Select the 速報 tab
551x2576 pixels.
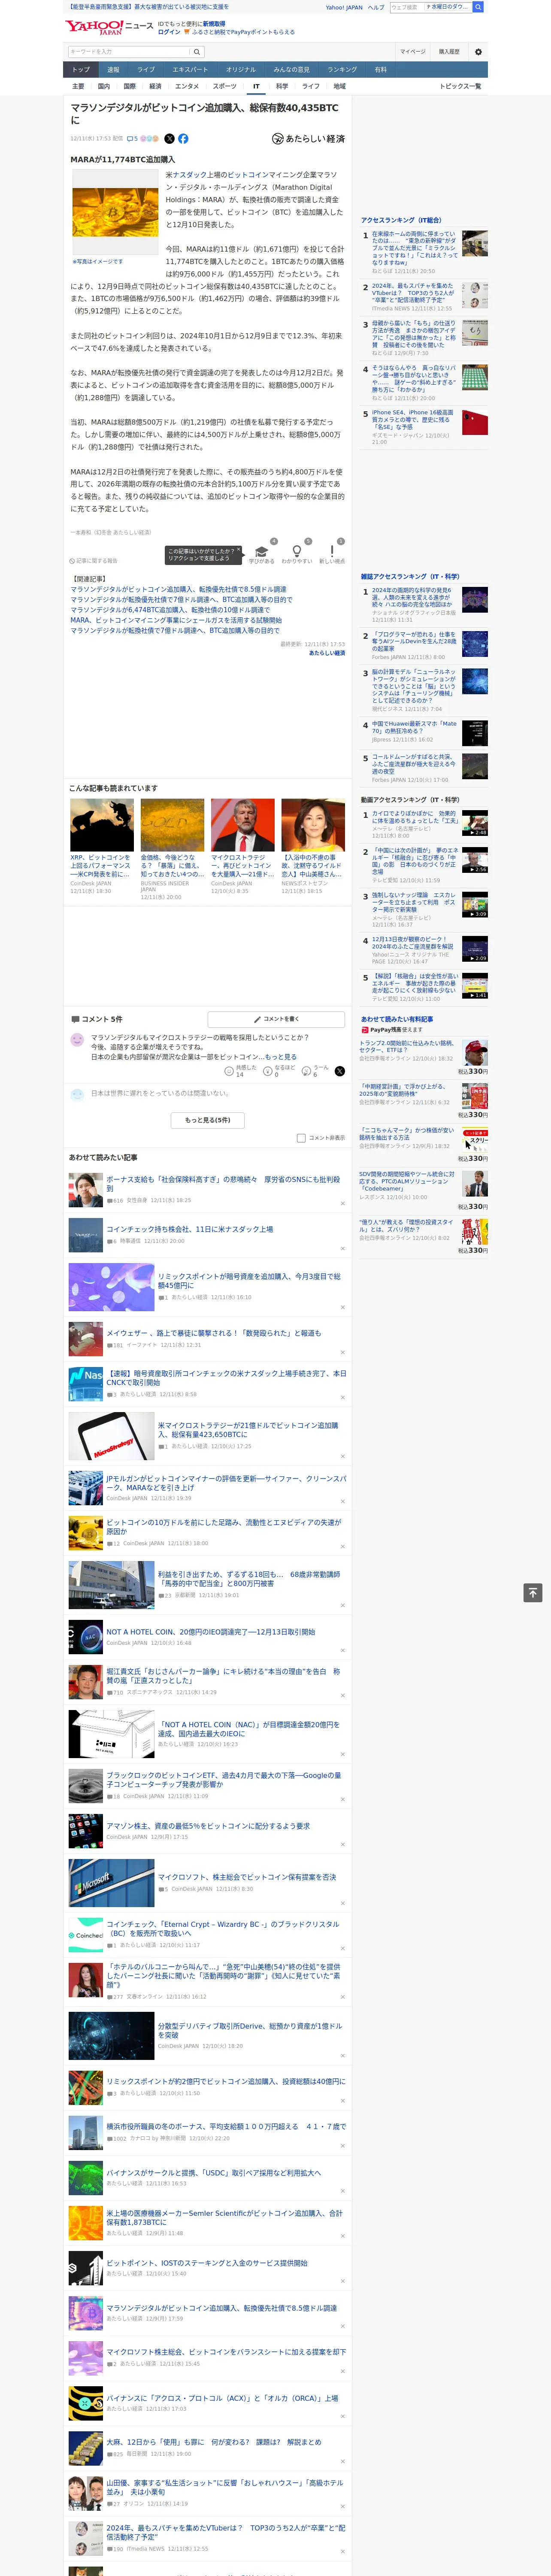[113, 70]
